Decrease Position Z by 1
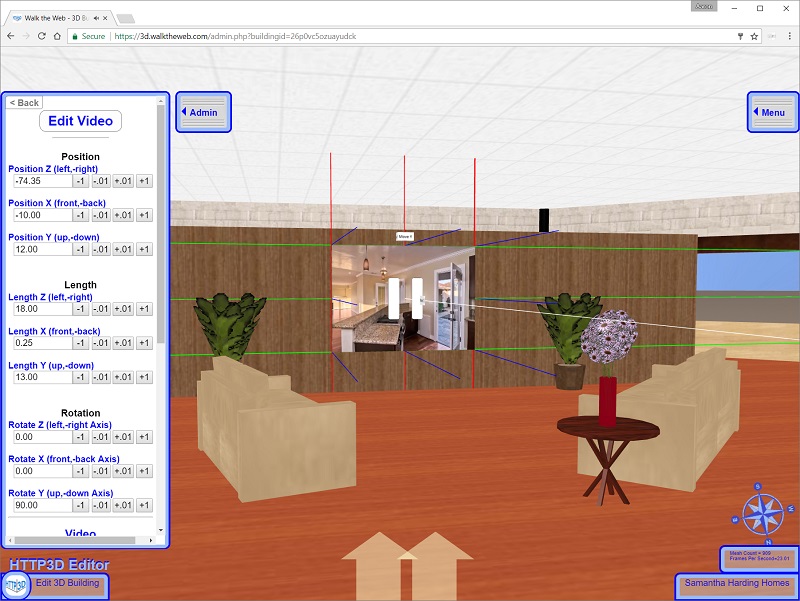 pos(81,181)
